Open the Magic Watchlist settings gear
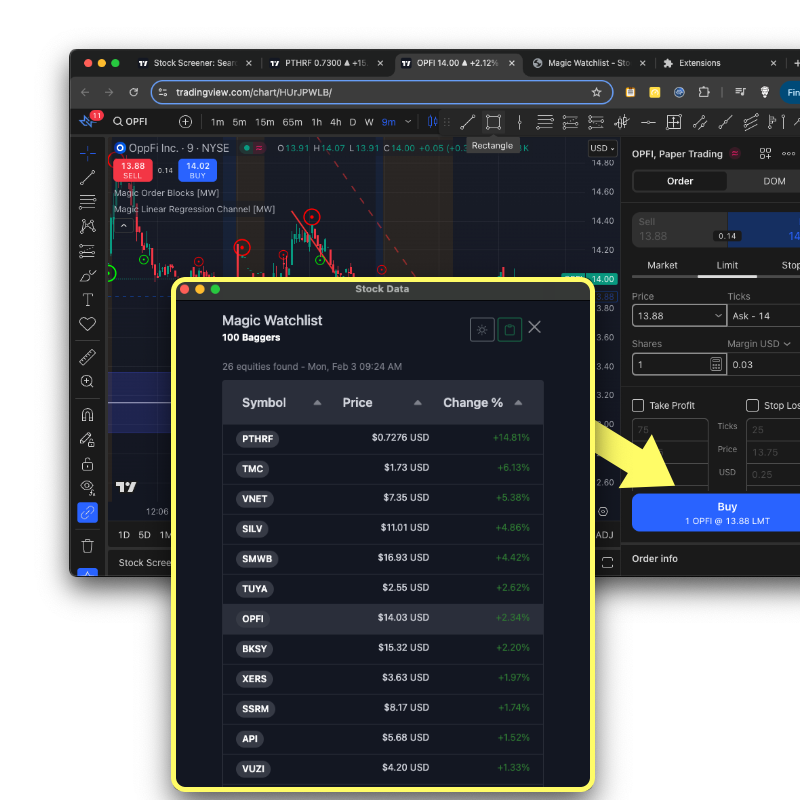Image resolution: width=800 pixels, height=800 pixels. [481, 328]
